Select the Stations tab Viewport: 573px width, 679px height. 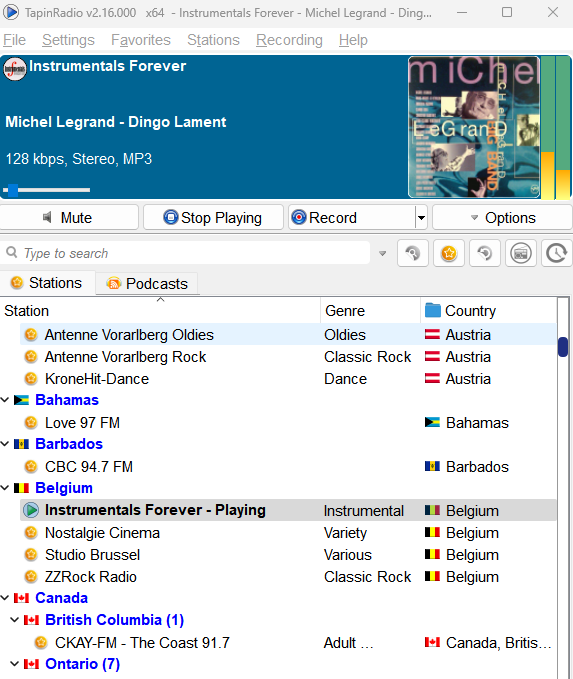pos(47,283)
